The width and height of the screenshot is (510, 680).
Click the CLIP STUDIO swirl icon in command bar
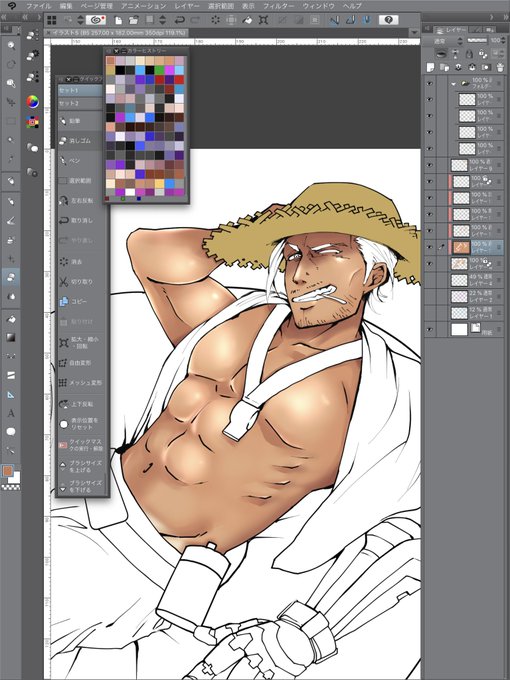coord(96,20)
